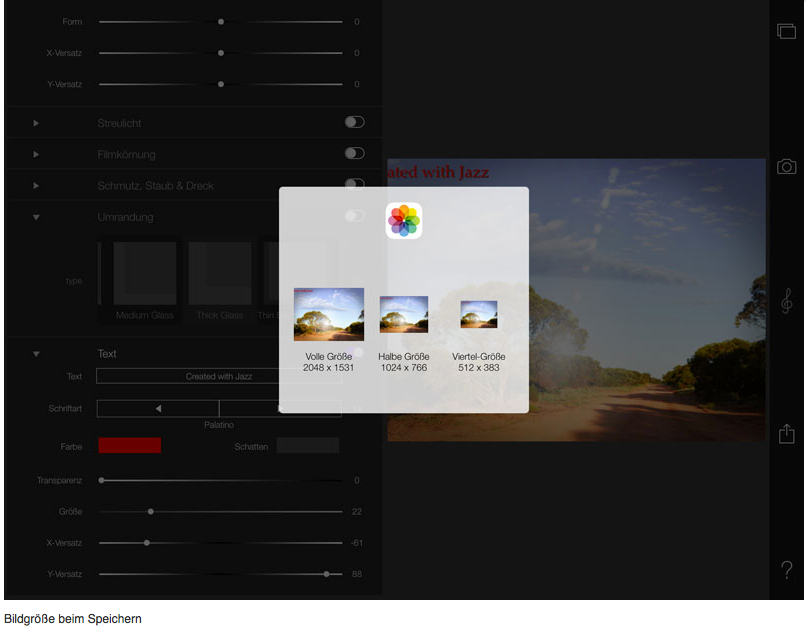
Task: Open help with the question mark icon
Action: point(786,570)
